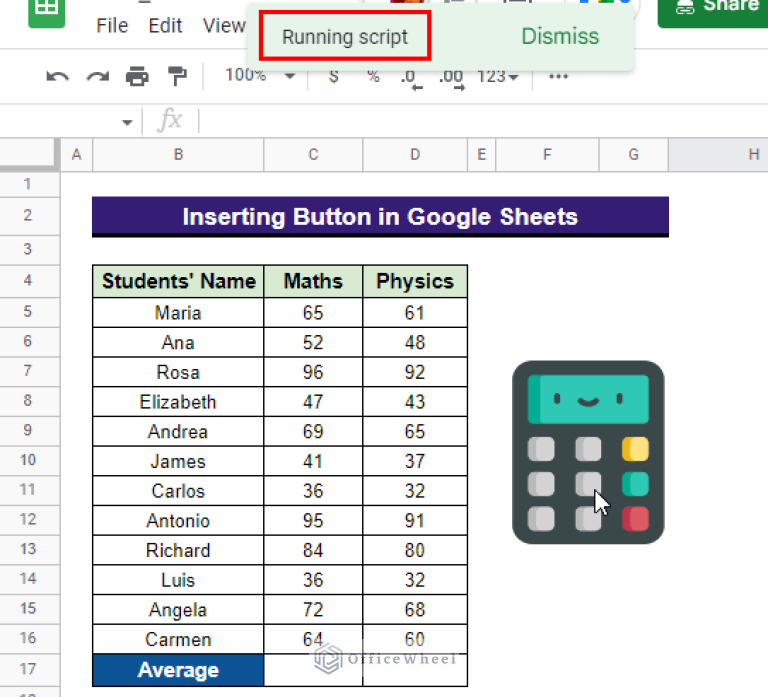Open the zoom 100% dropdown

tap(259, 76)
